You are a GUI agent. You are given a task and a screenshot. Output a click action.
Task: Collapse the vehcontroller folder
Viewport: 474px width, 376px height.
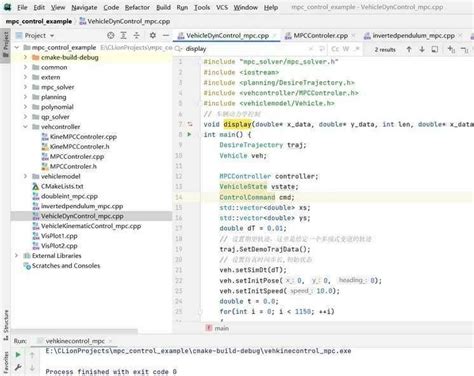pyautogui.click(x=25, y=127)
